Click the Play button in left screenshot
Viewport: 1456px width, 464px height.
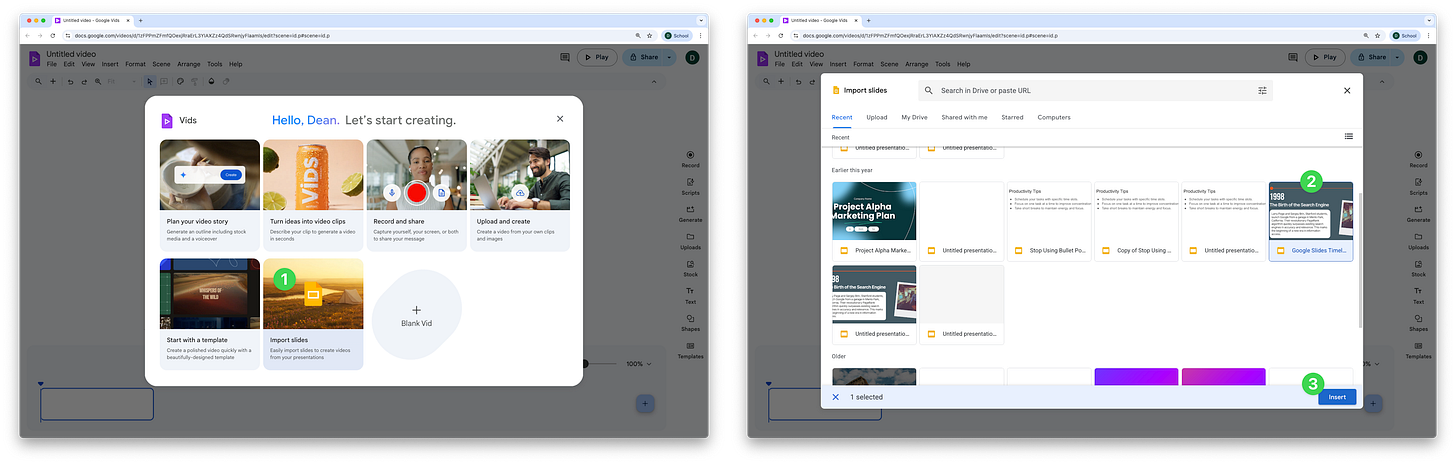pyautogui.click(x=597, y=57)
